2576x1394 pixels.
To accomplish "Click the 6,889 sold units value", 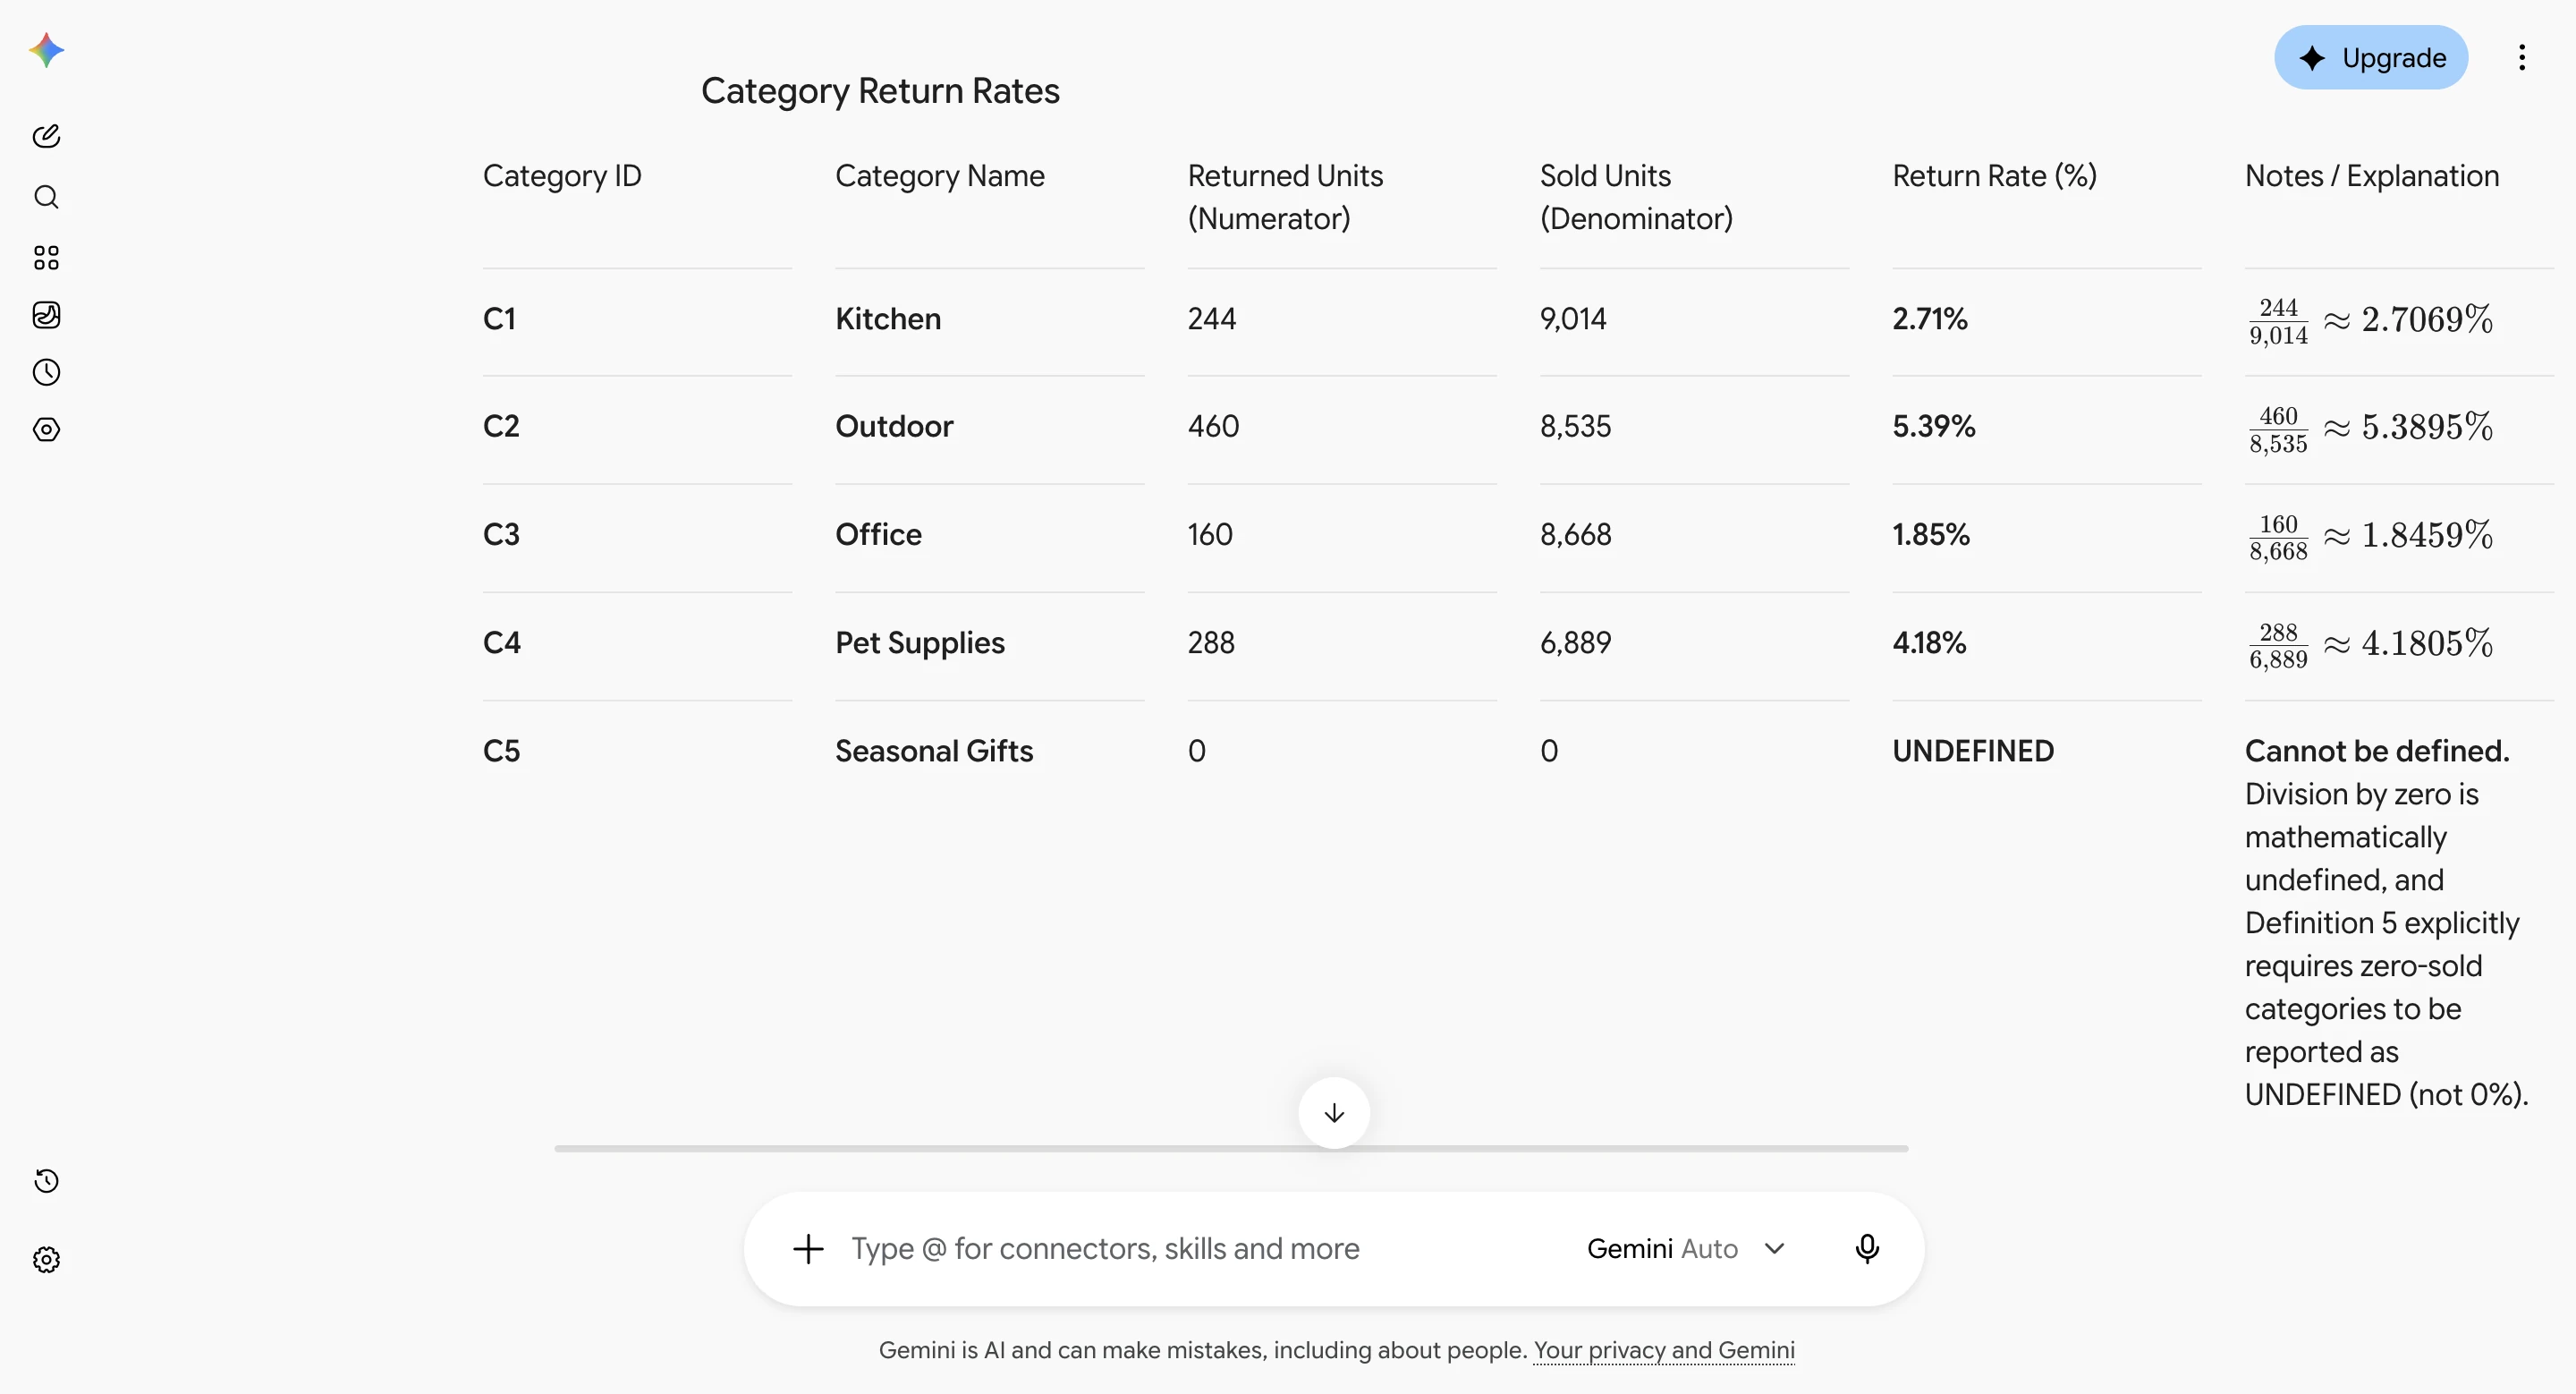I will [1575, 643].
